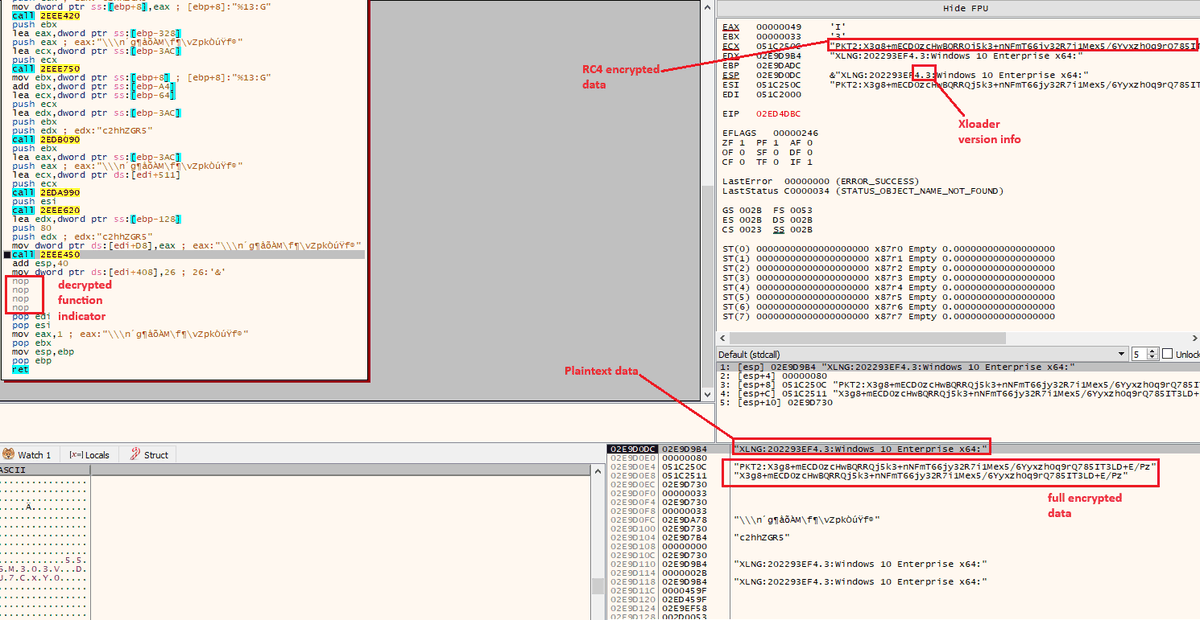Click the AF flag in registers

tap(803, 142)
